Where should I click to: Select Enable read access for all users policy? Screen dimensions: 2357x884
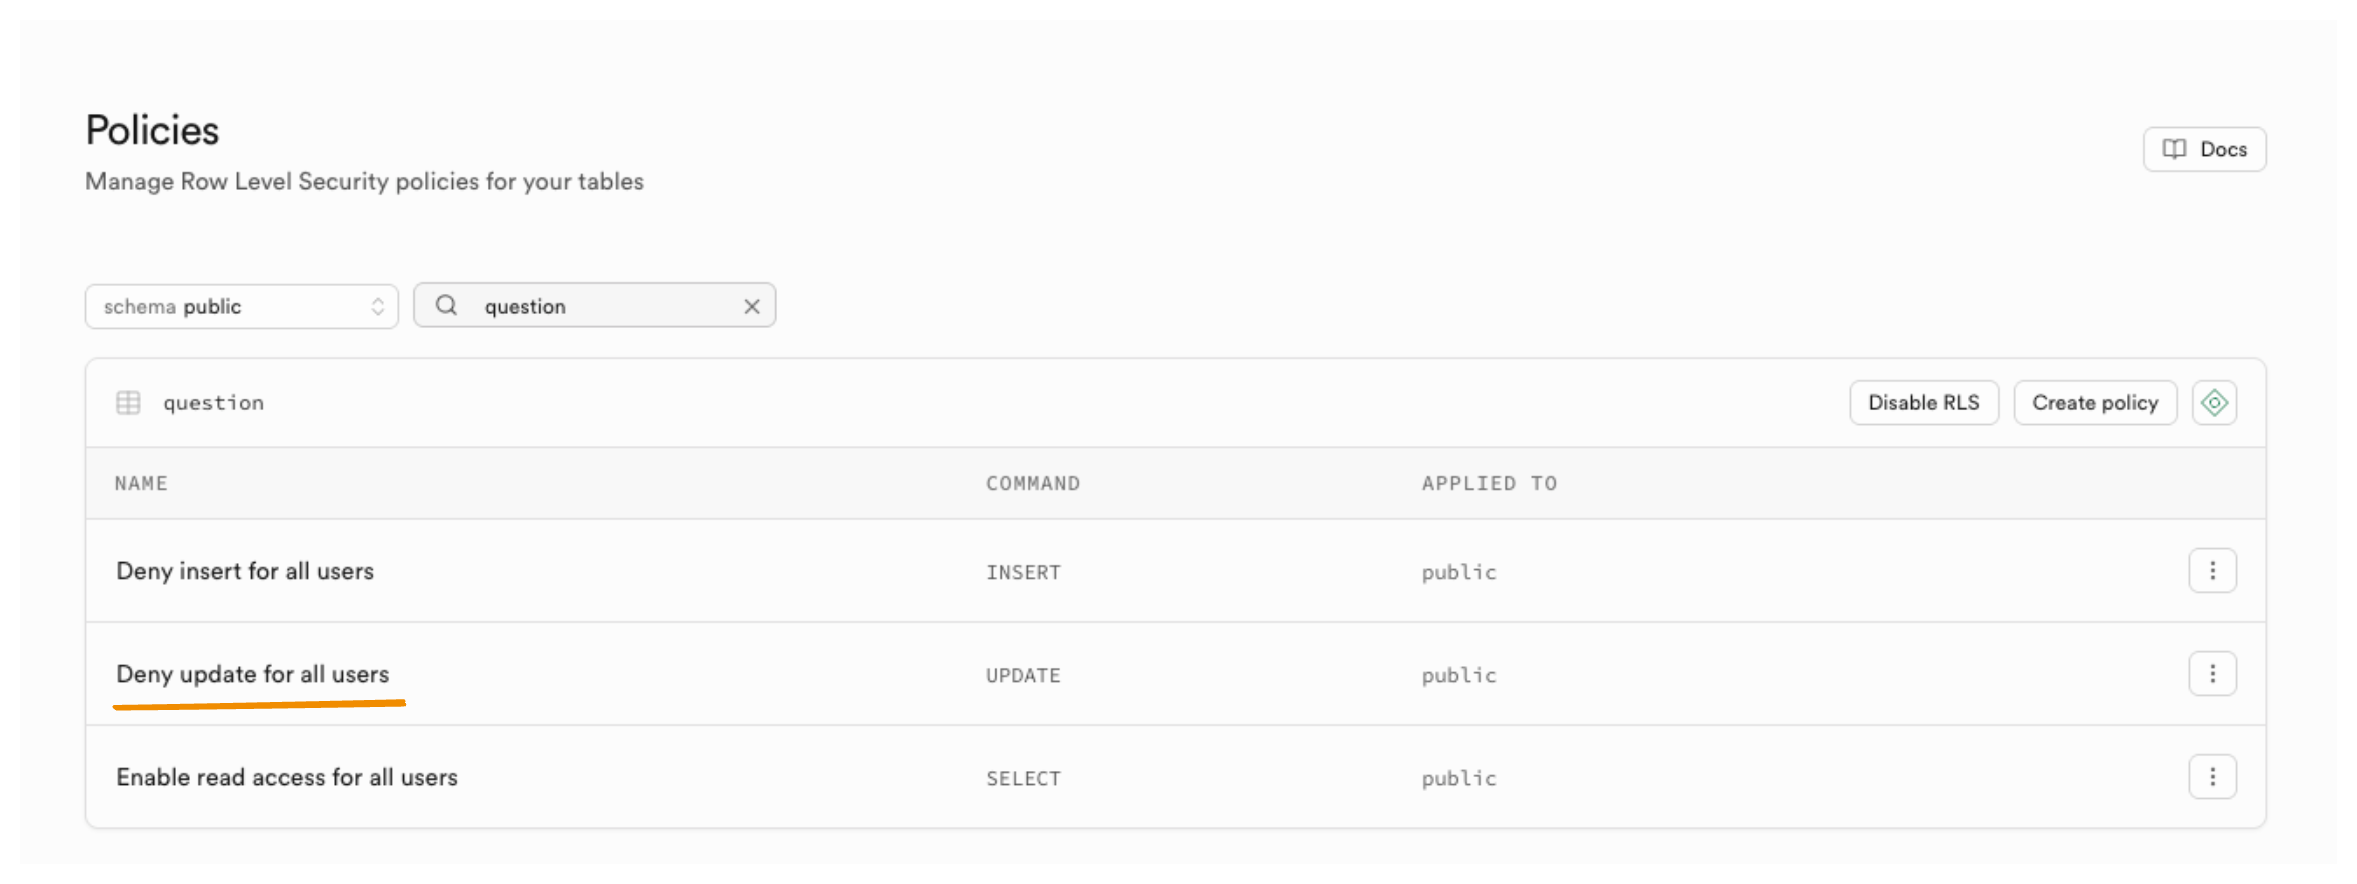287,777
